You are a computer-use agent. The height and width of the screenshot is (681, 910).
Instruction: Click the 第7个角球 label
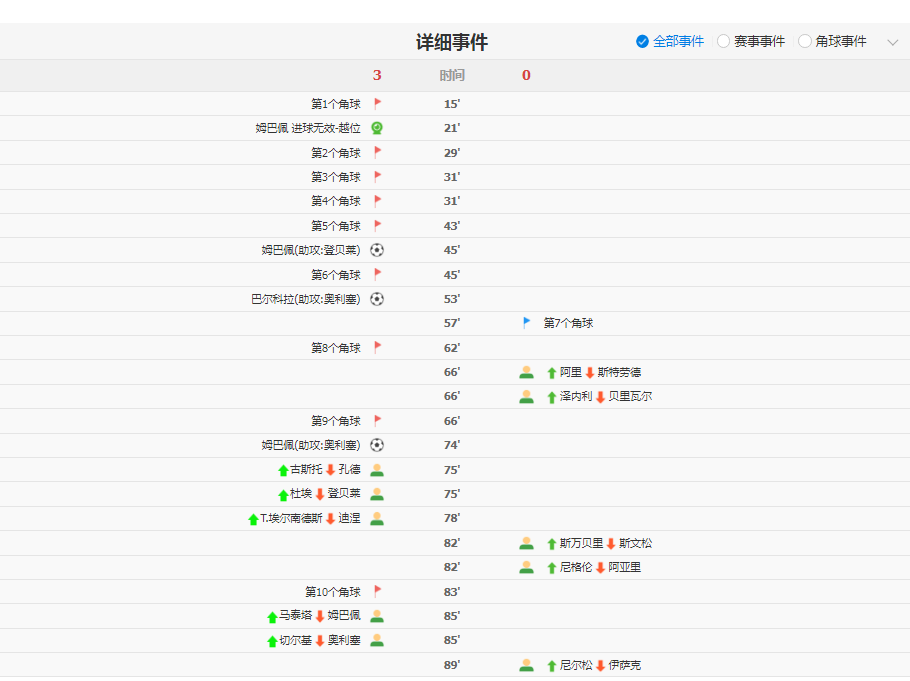568,323
